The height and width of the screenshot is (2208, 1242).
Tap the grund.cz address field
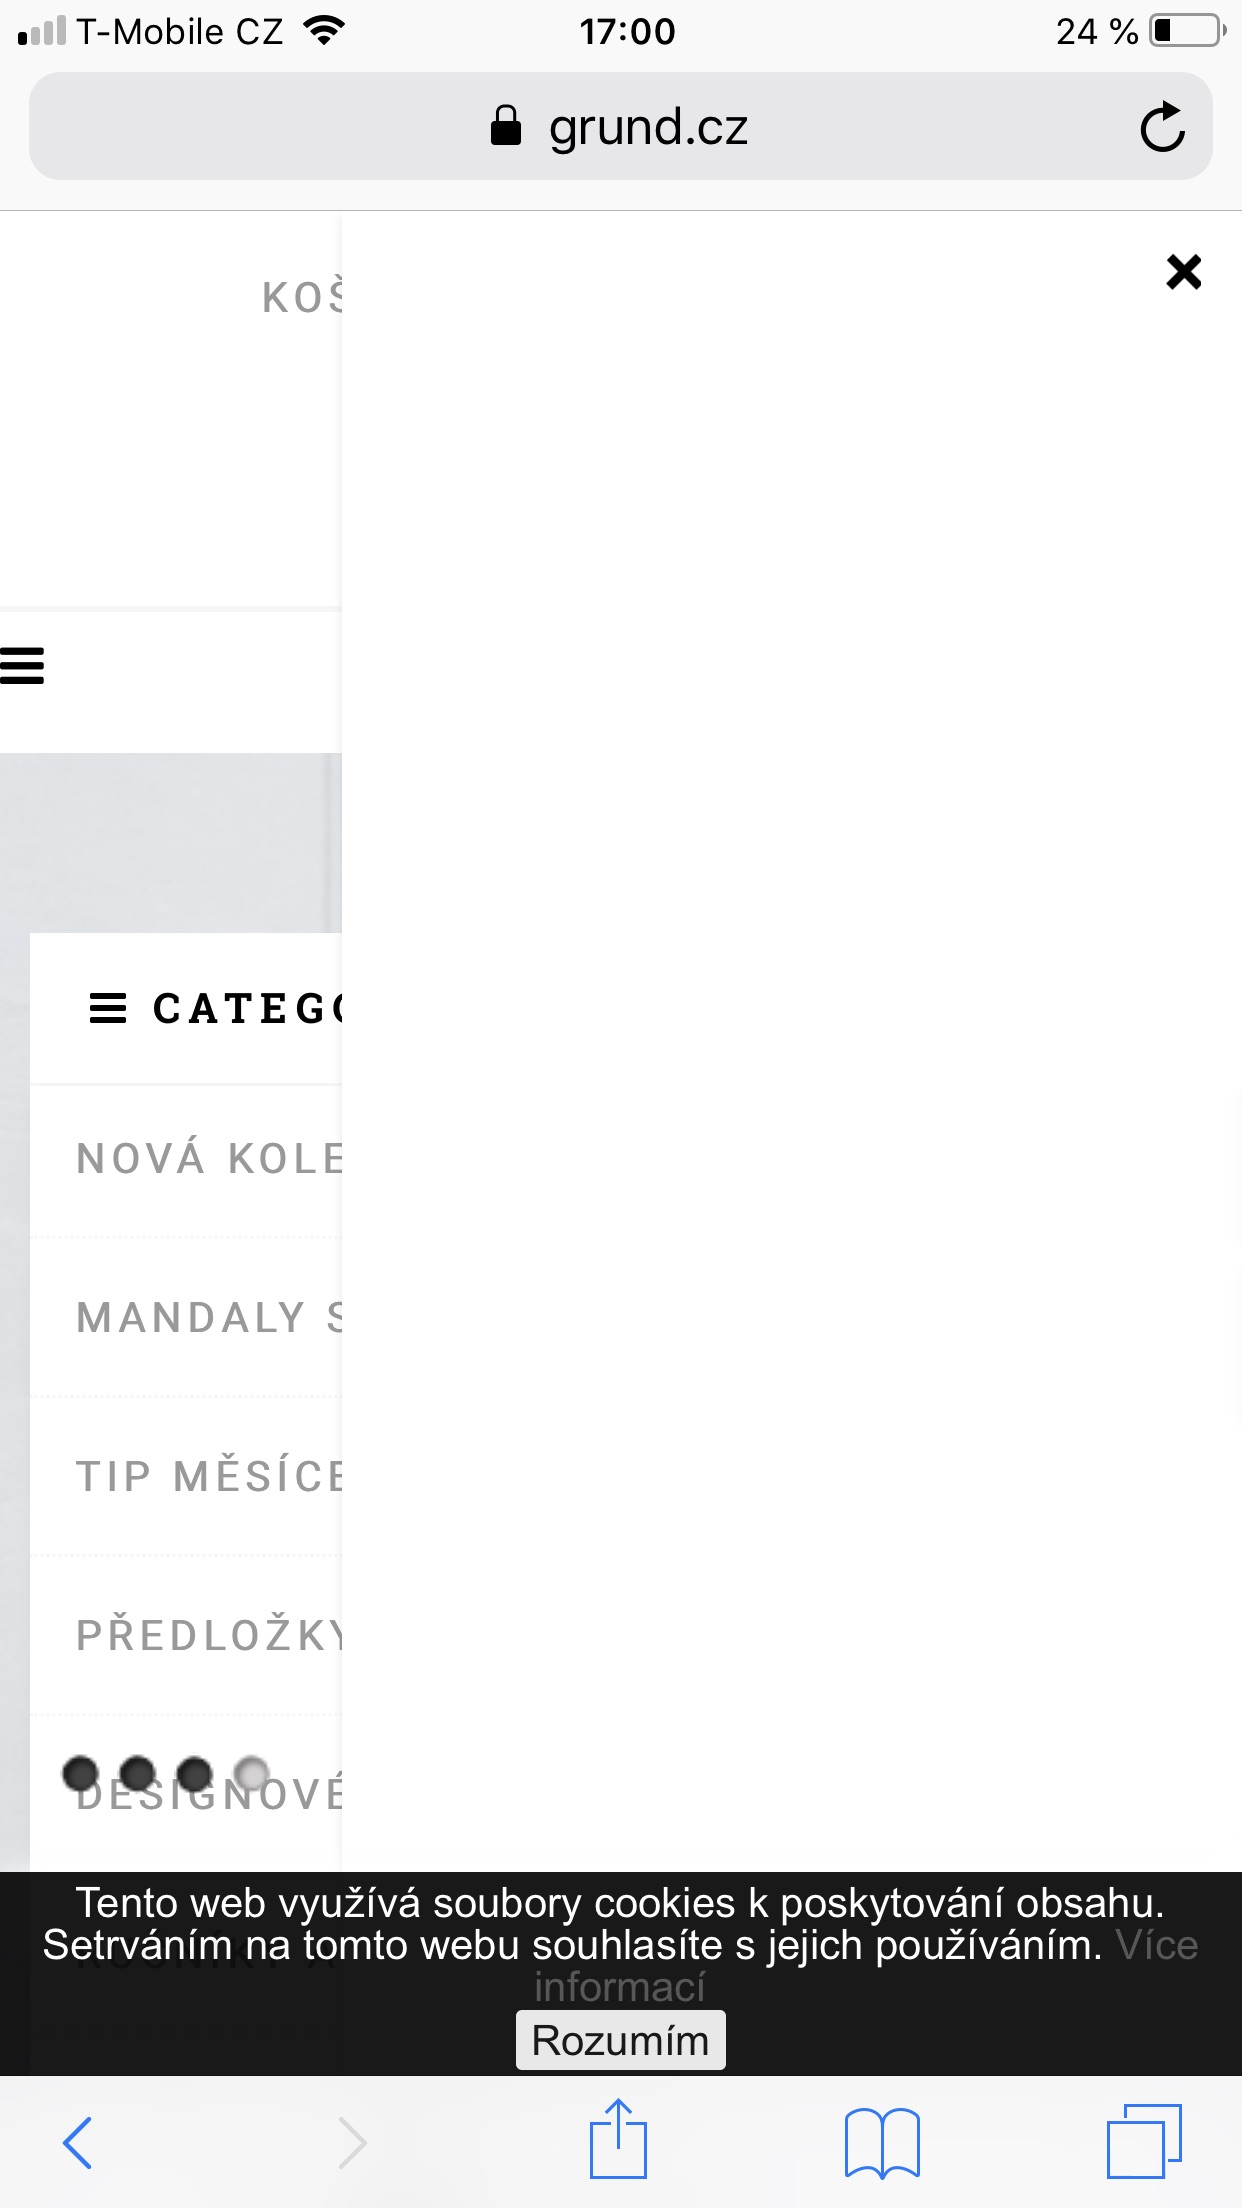620,127
